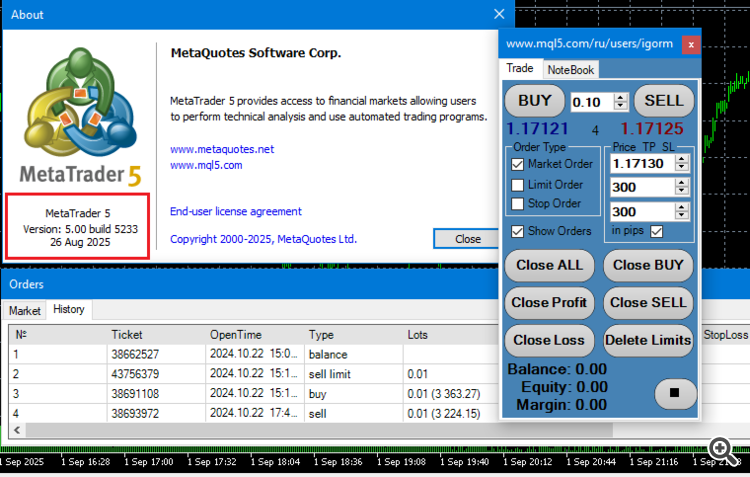Select ticket 38691108 cell

[x=156, y=394]
